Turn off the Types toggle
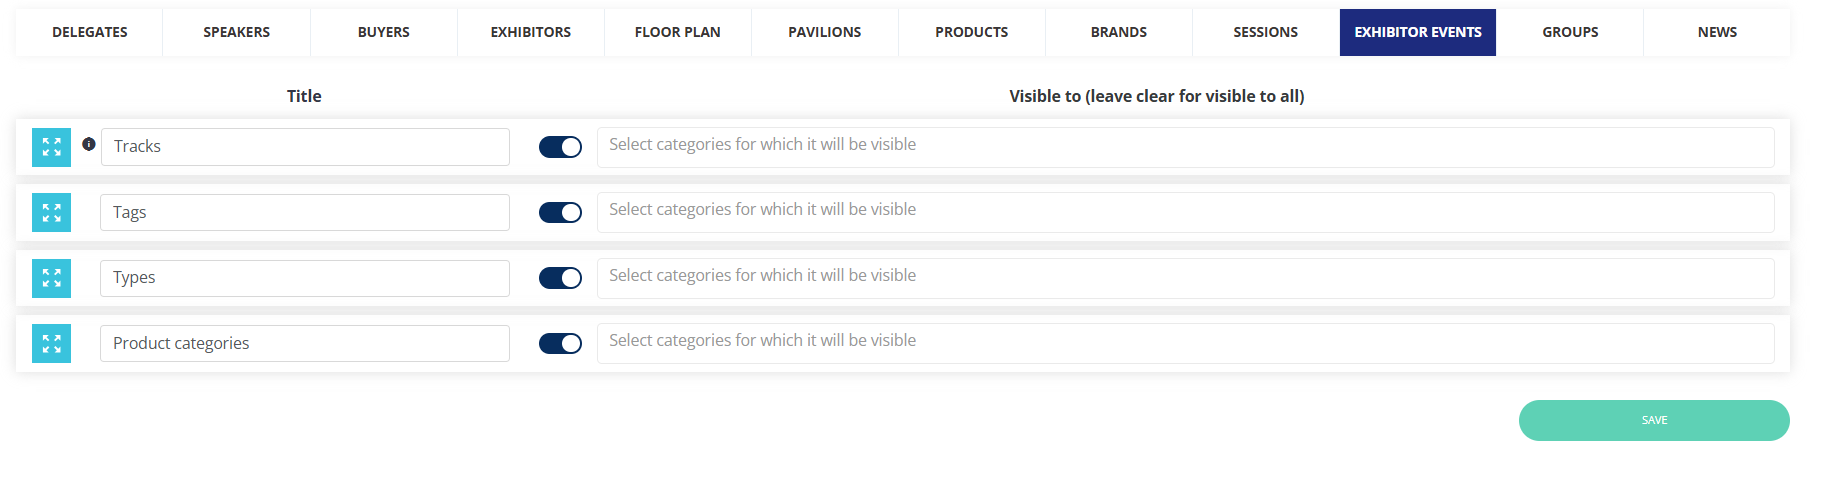This screenshot has width=1821, height=493. tap(560, 278)
